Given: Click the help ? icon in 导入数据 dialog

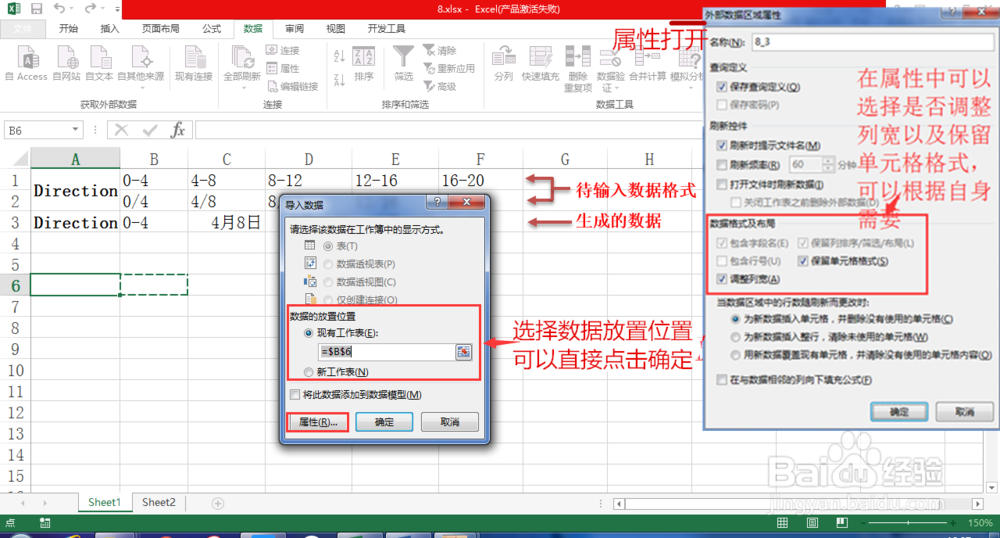Looking at the screenshot, I should tap(437, 202).
